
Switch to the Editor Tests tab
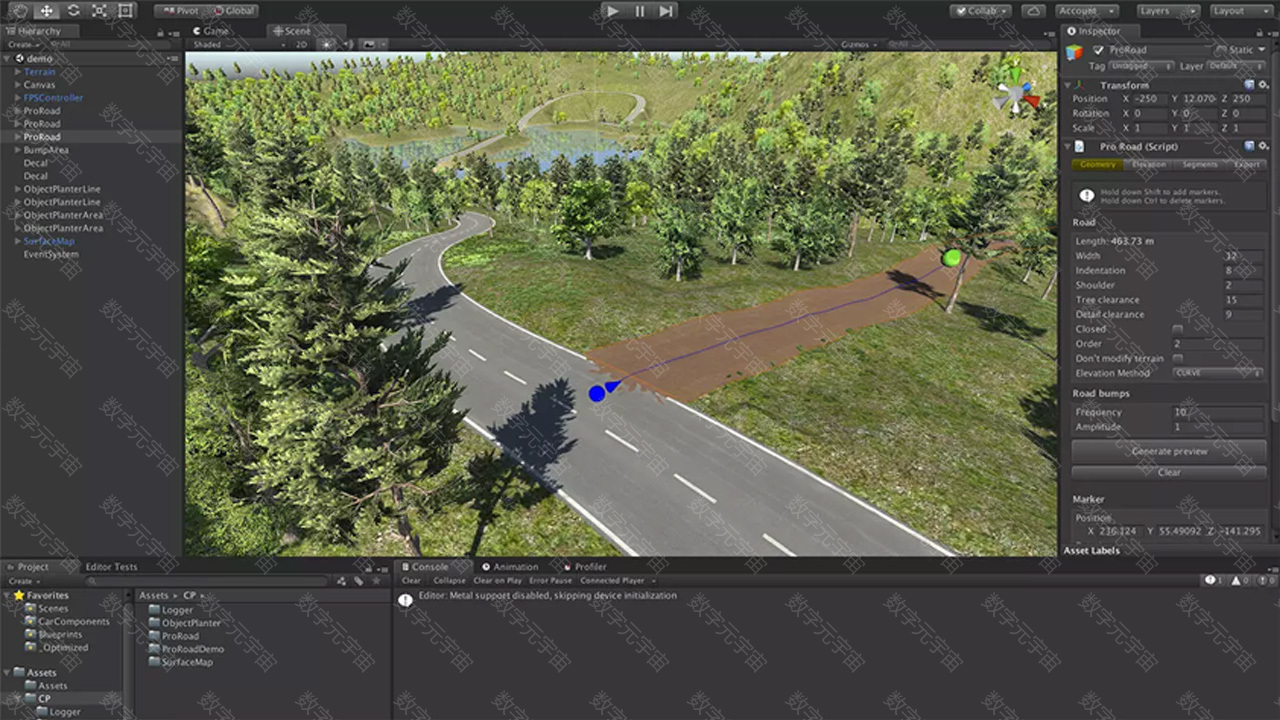111,567
